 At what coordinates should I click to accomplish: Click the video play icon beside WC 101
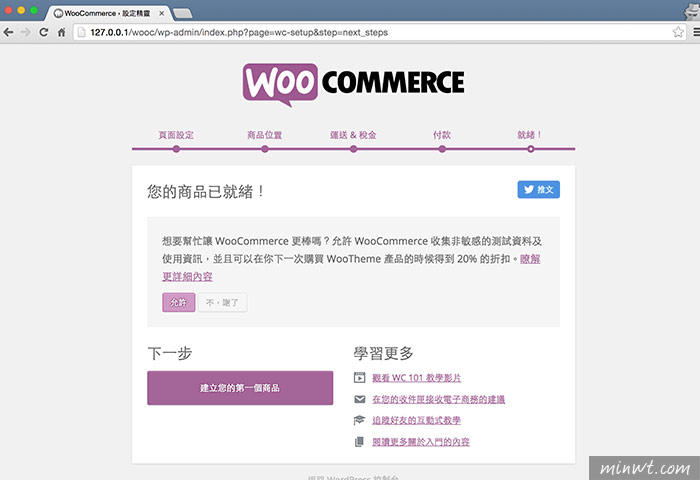tap(359, 378)
